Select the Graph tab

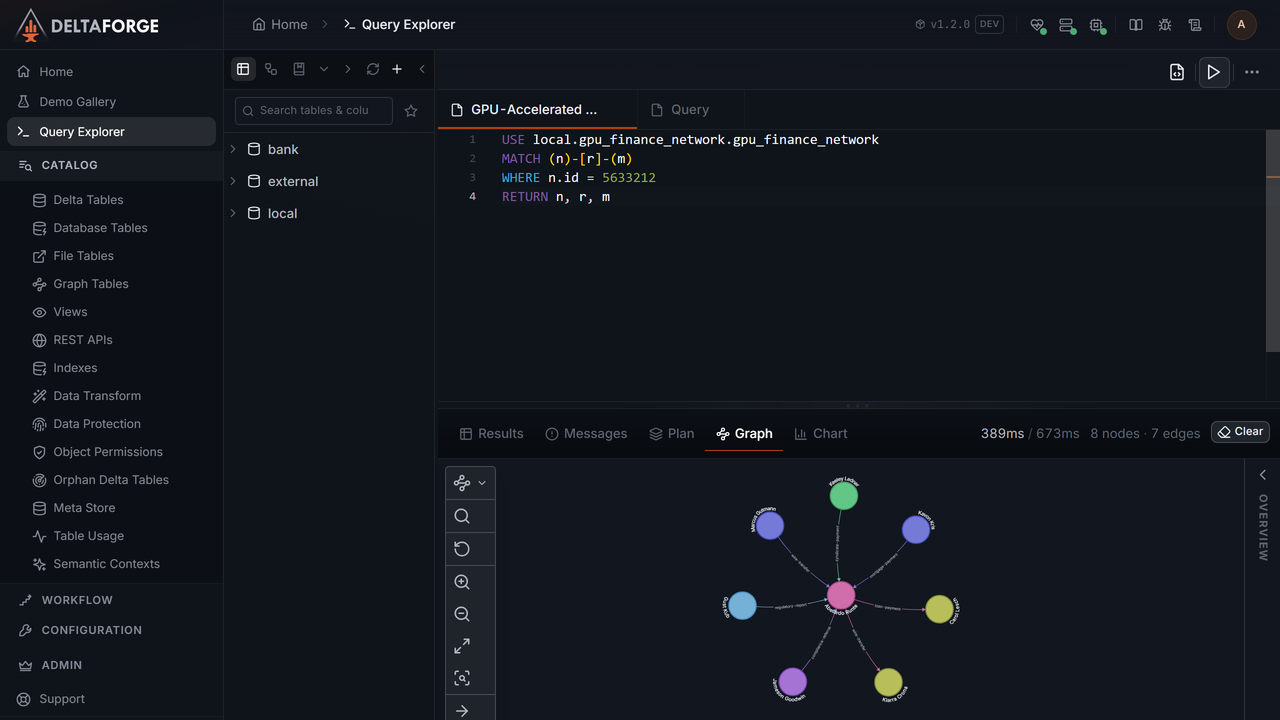pyautogui.click(x=744, y=434)
